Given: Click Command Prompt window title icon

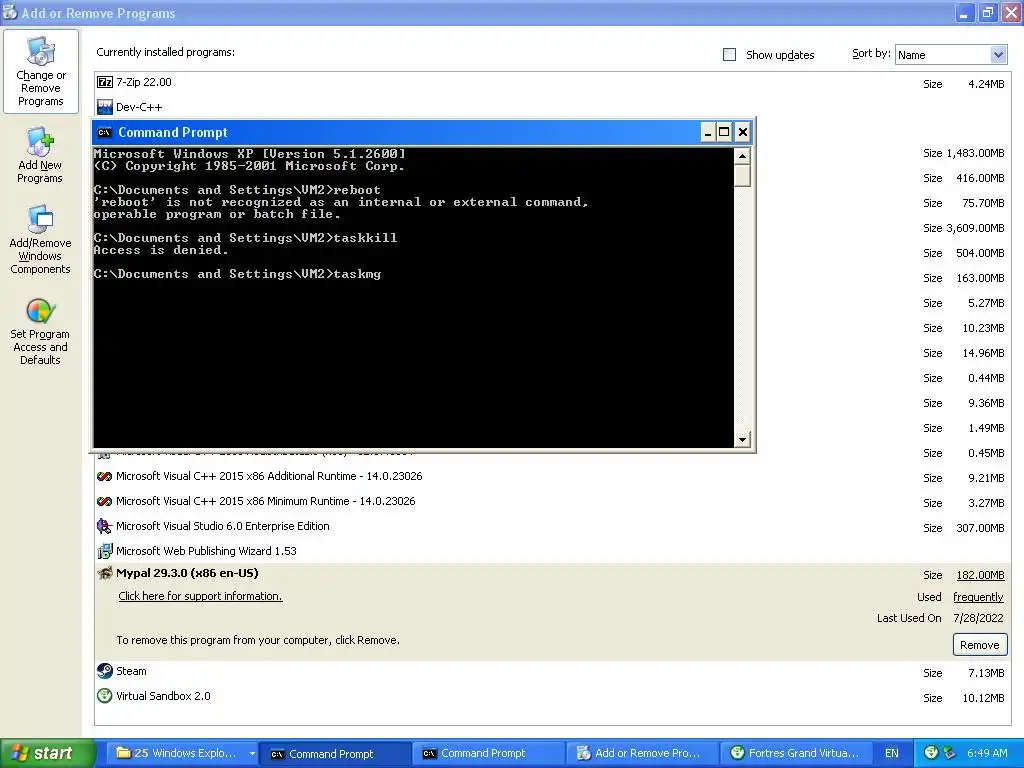Looking at the screenshot, I should [x=104, y=133].
